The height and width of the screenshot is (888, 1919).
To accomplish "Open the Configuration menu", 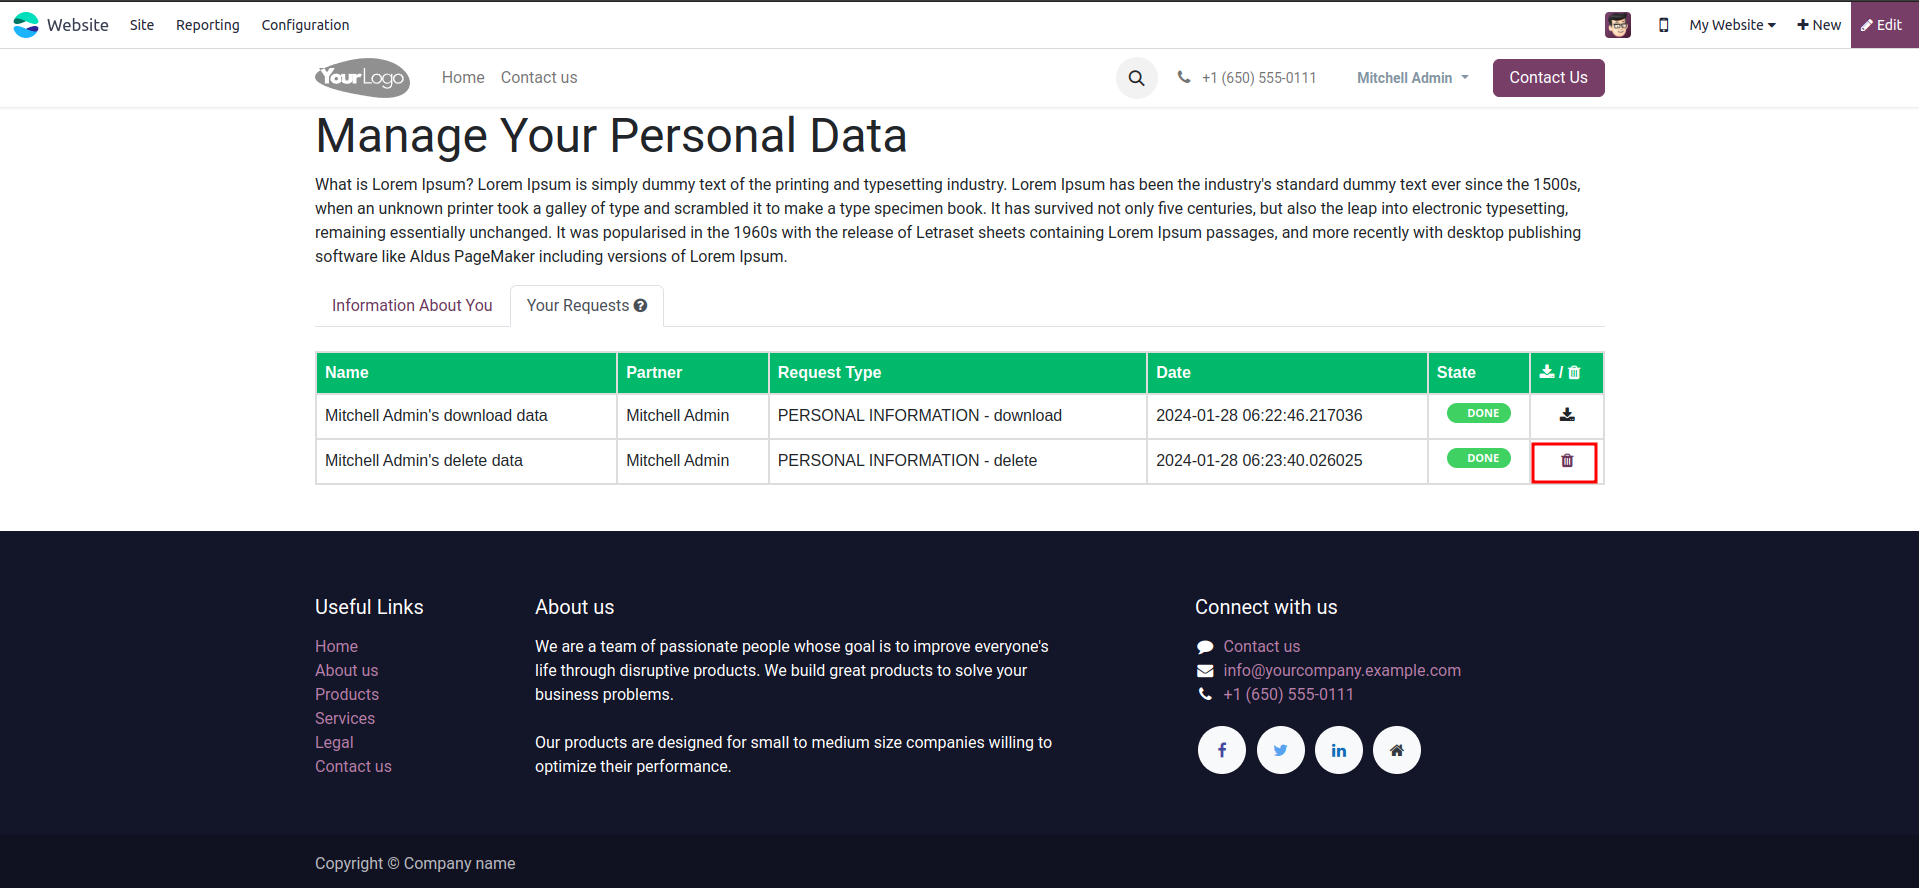I will (305, 25).
